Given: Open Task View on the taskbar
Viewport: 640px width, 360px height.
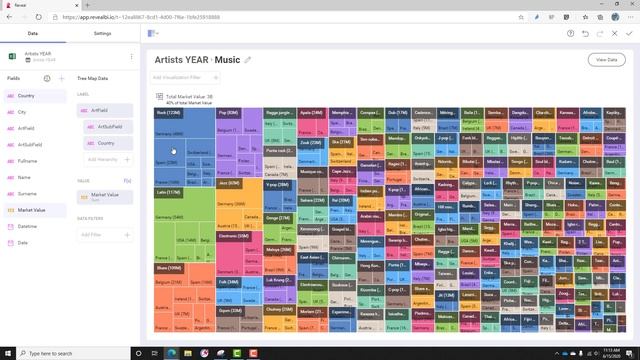Looking at the screenshot, I should [155, 353].
